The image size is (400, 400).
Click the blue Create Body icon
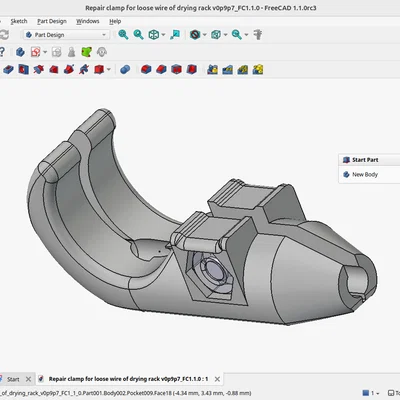tap(20, 52)
